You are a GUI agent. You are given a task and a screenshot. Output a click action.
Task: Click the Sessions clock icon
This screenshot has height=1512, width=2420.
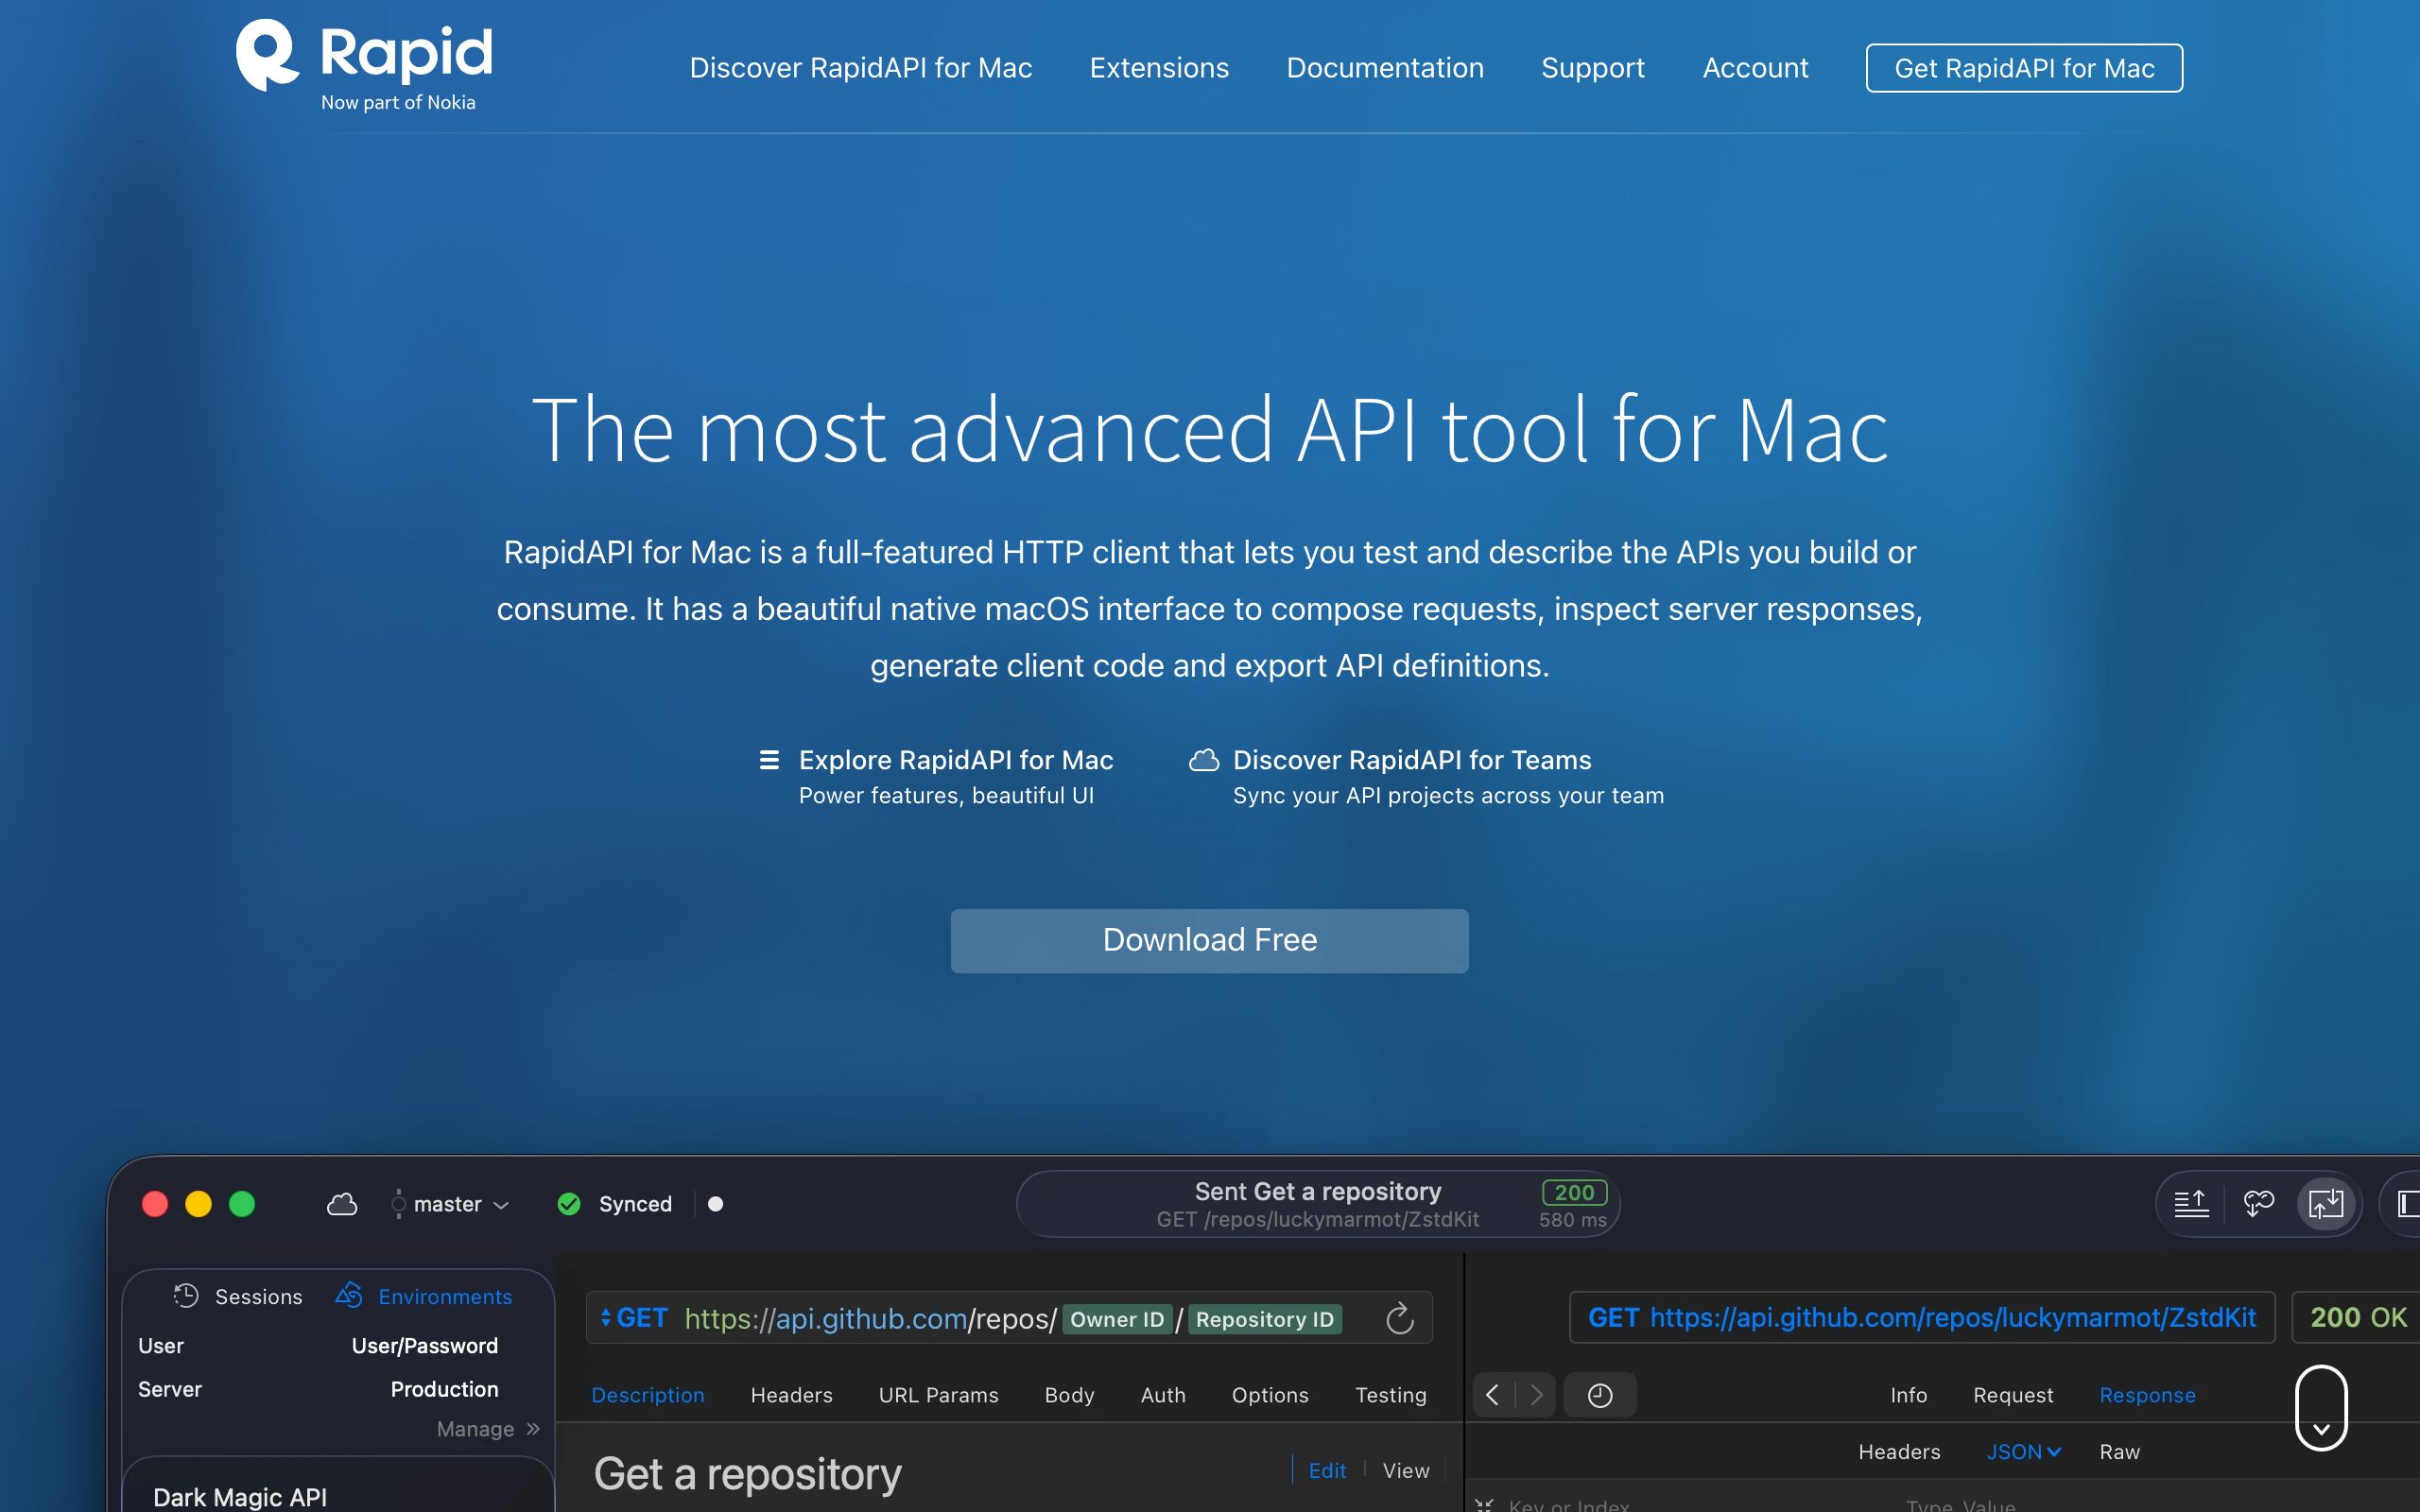click(x=186, y=1295)
